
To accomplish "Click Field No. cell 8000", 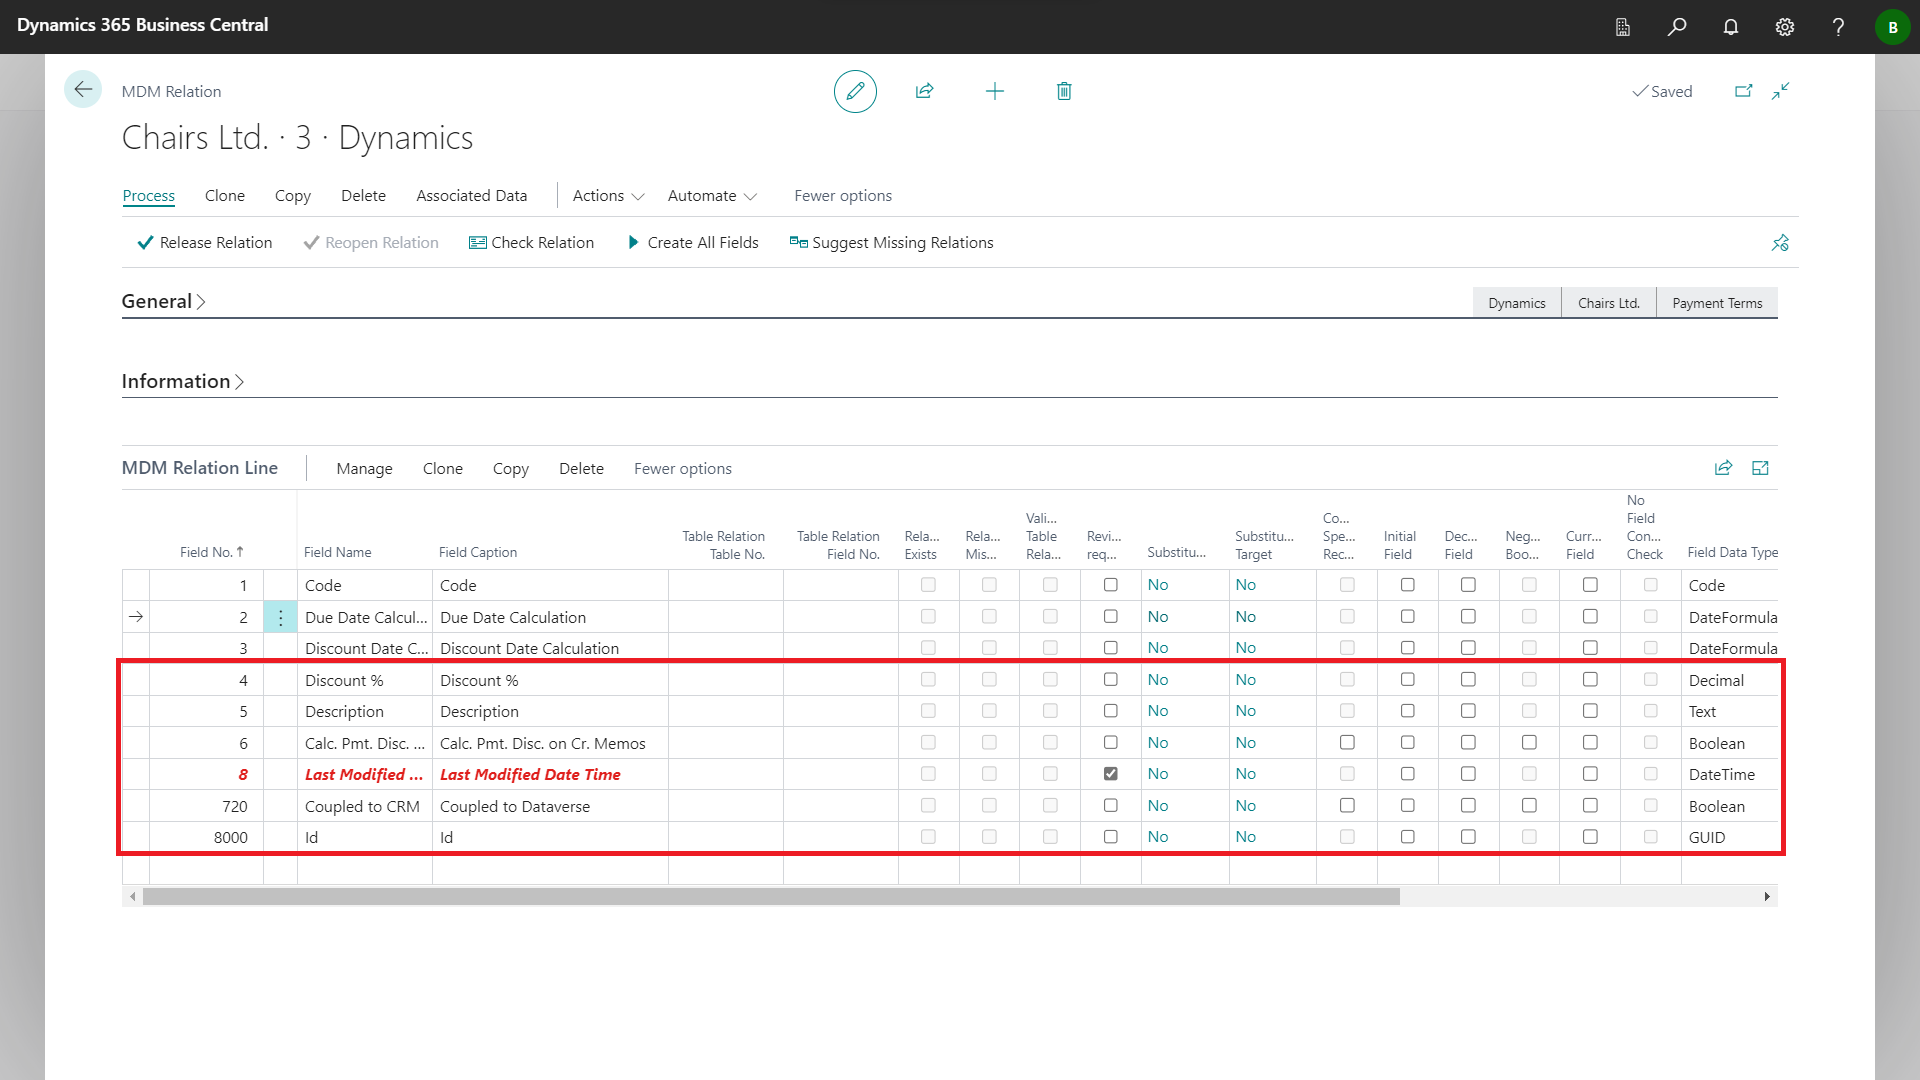I will pos(206,837).
